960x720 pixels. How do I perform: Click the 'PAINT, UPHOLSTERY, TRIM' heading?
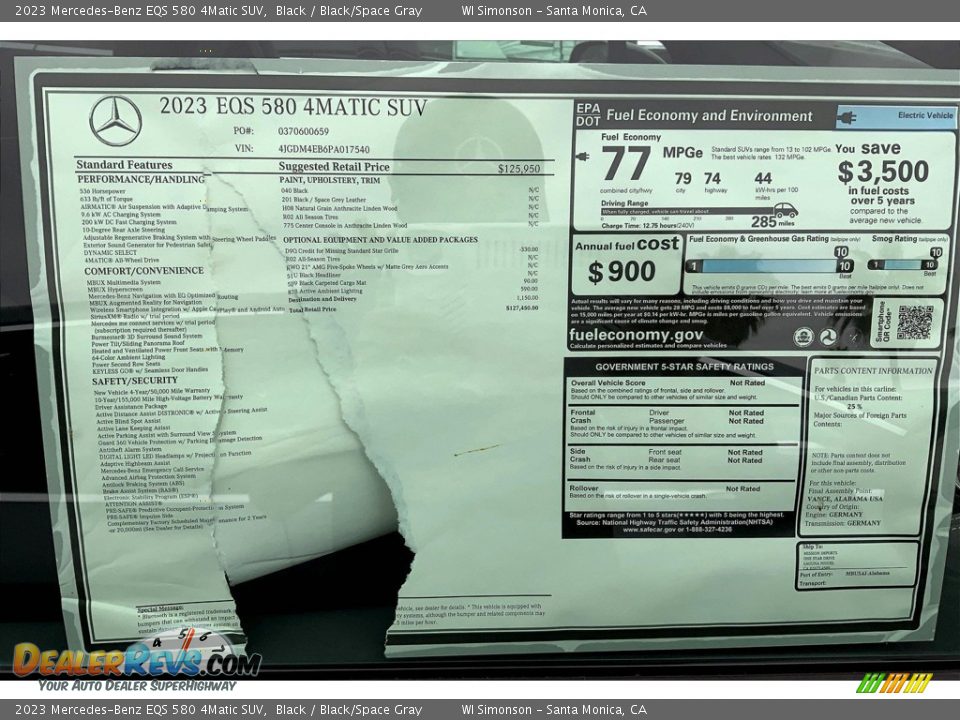pyautogui.click(x=329, y=181)
